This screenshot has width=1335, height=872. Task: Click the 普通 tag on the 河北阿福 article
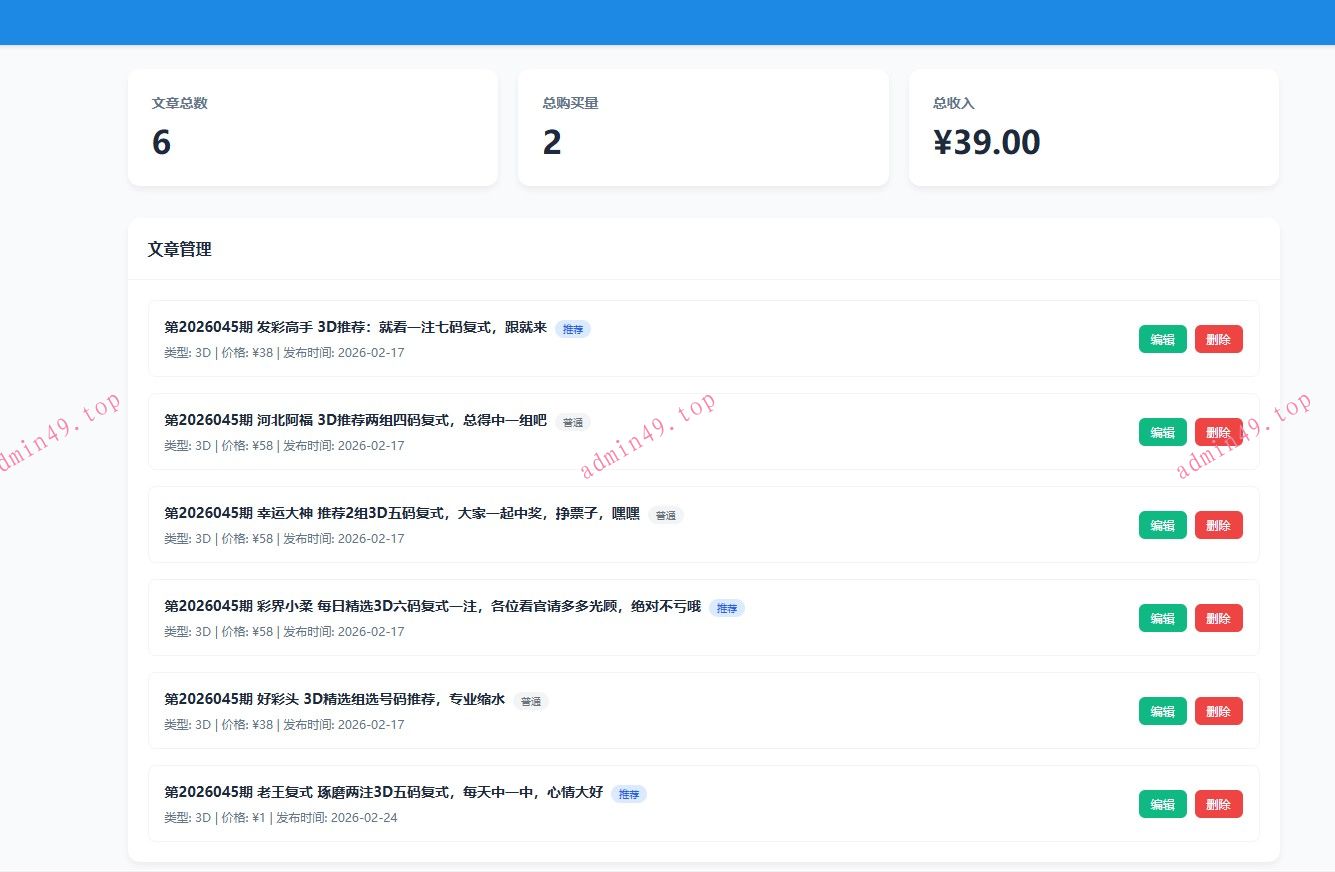(x=573, y=422)
